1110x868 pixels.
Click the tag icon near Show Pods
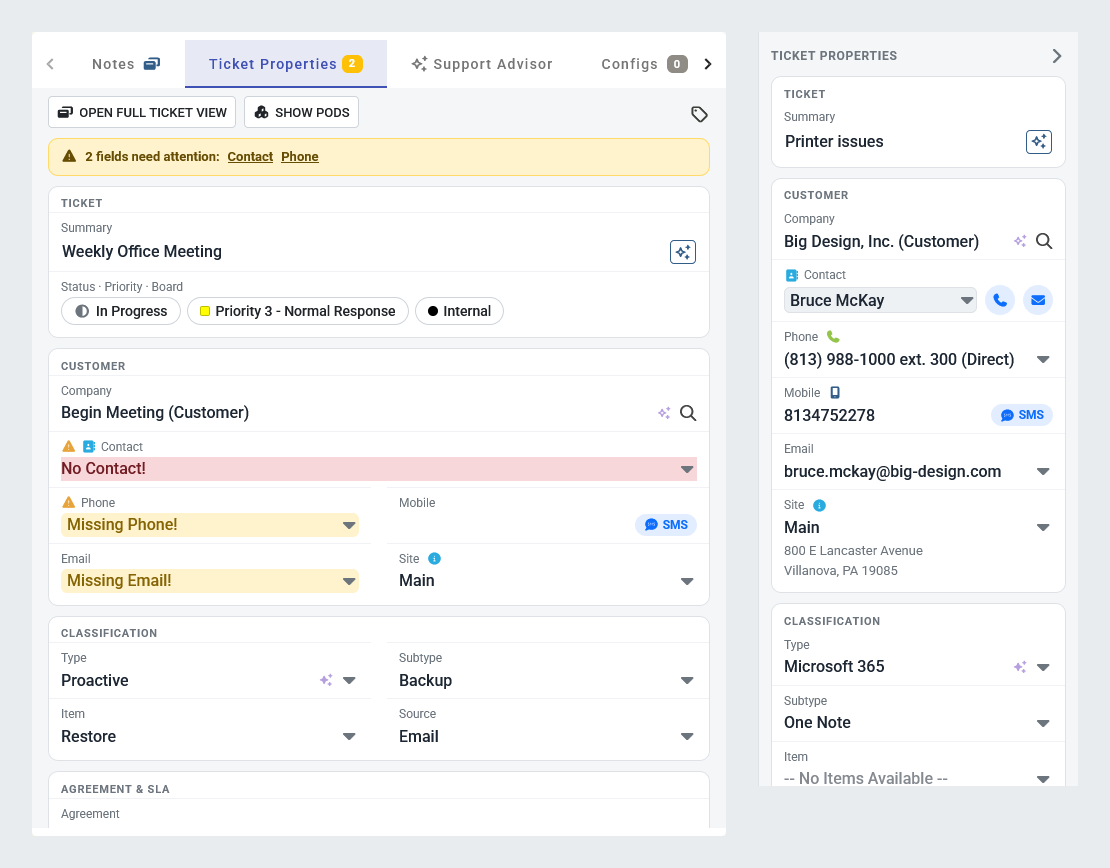point(699,114)
